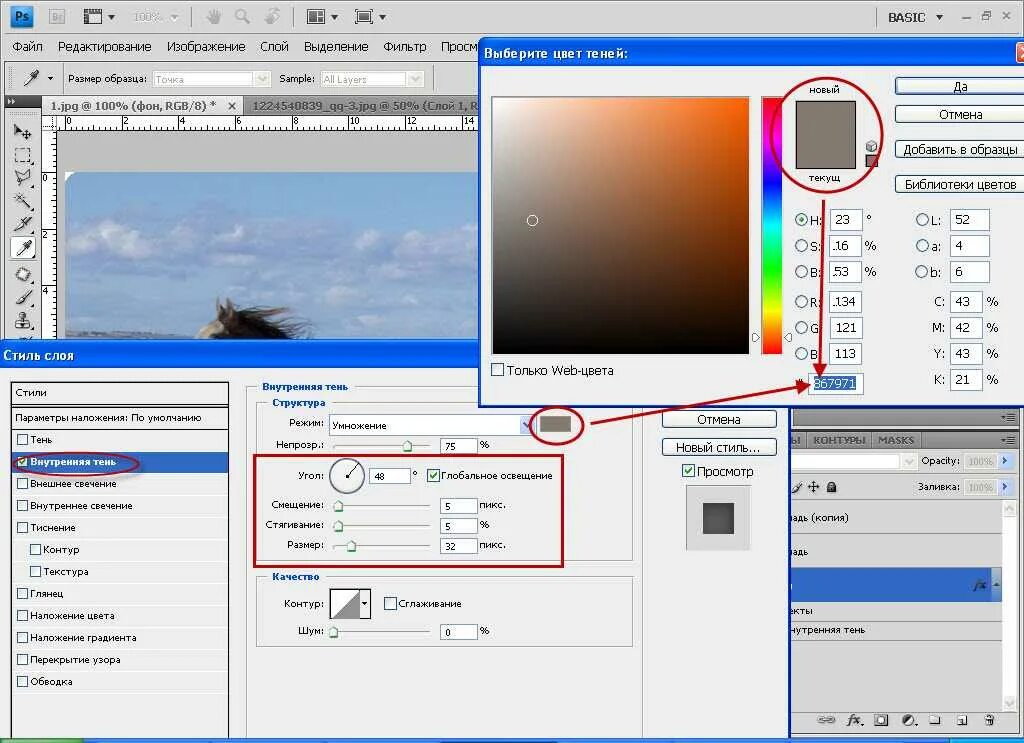Select the Move tool in the toolbox
The image size is (1024, 743).
coord(22,131)
